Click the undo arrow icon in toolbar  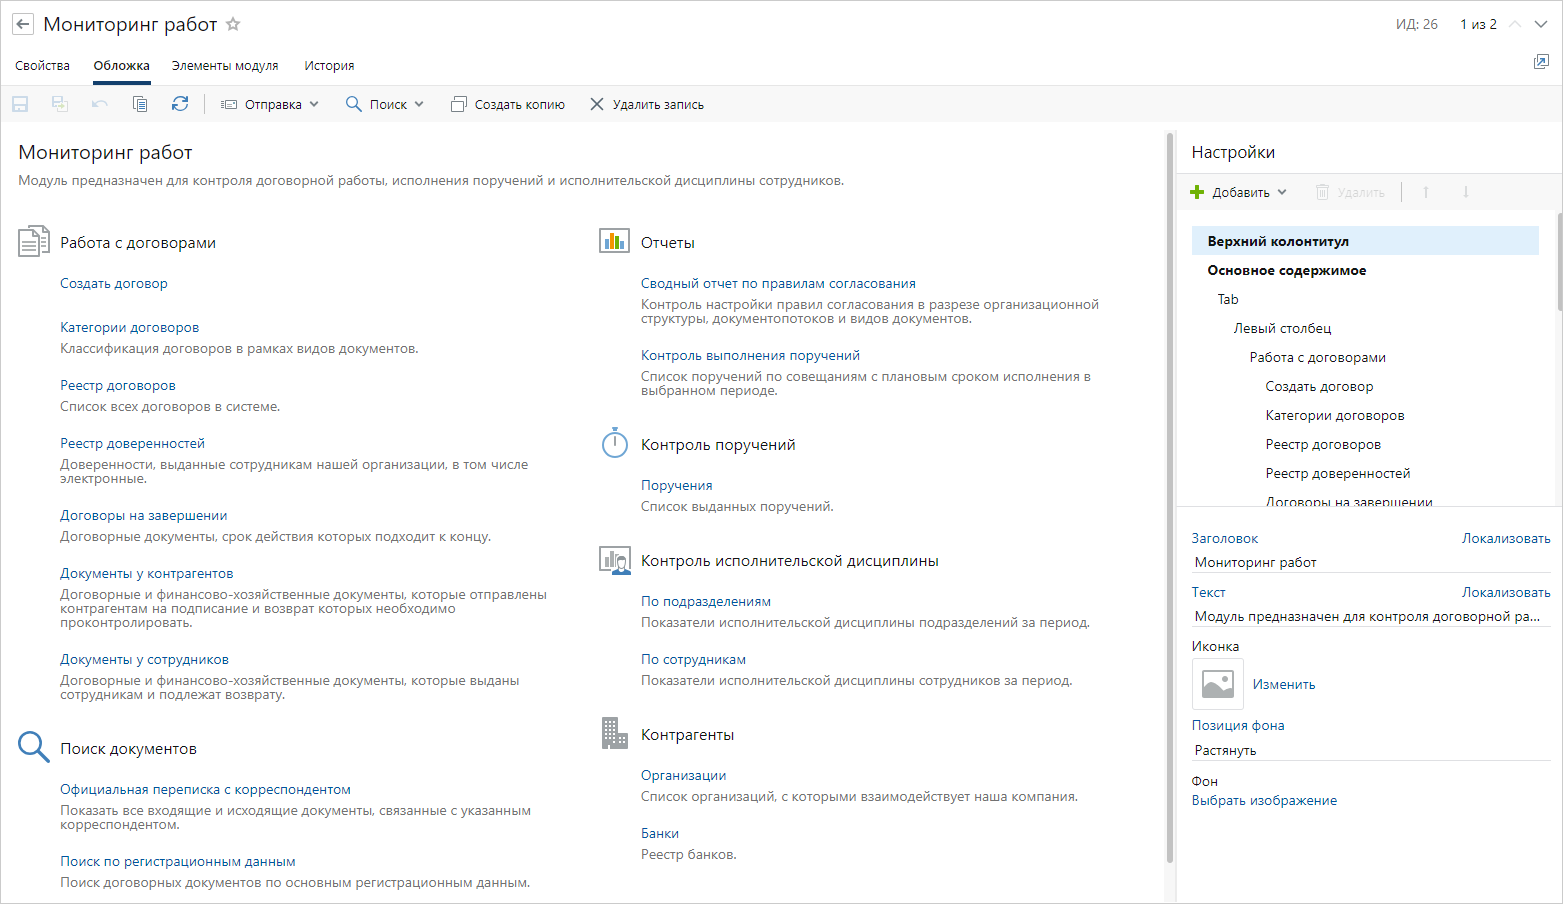[x=100, y=104]
